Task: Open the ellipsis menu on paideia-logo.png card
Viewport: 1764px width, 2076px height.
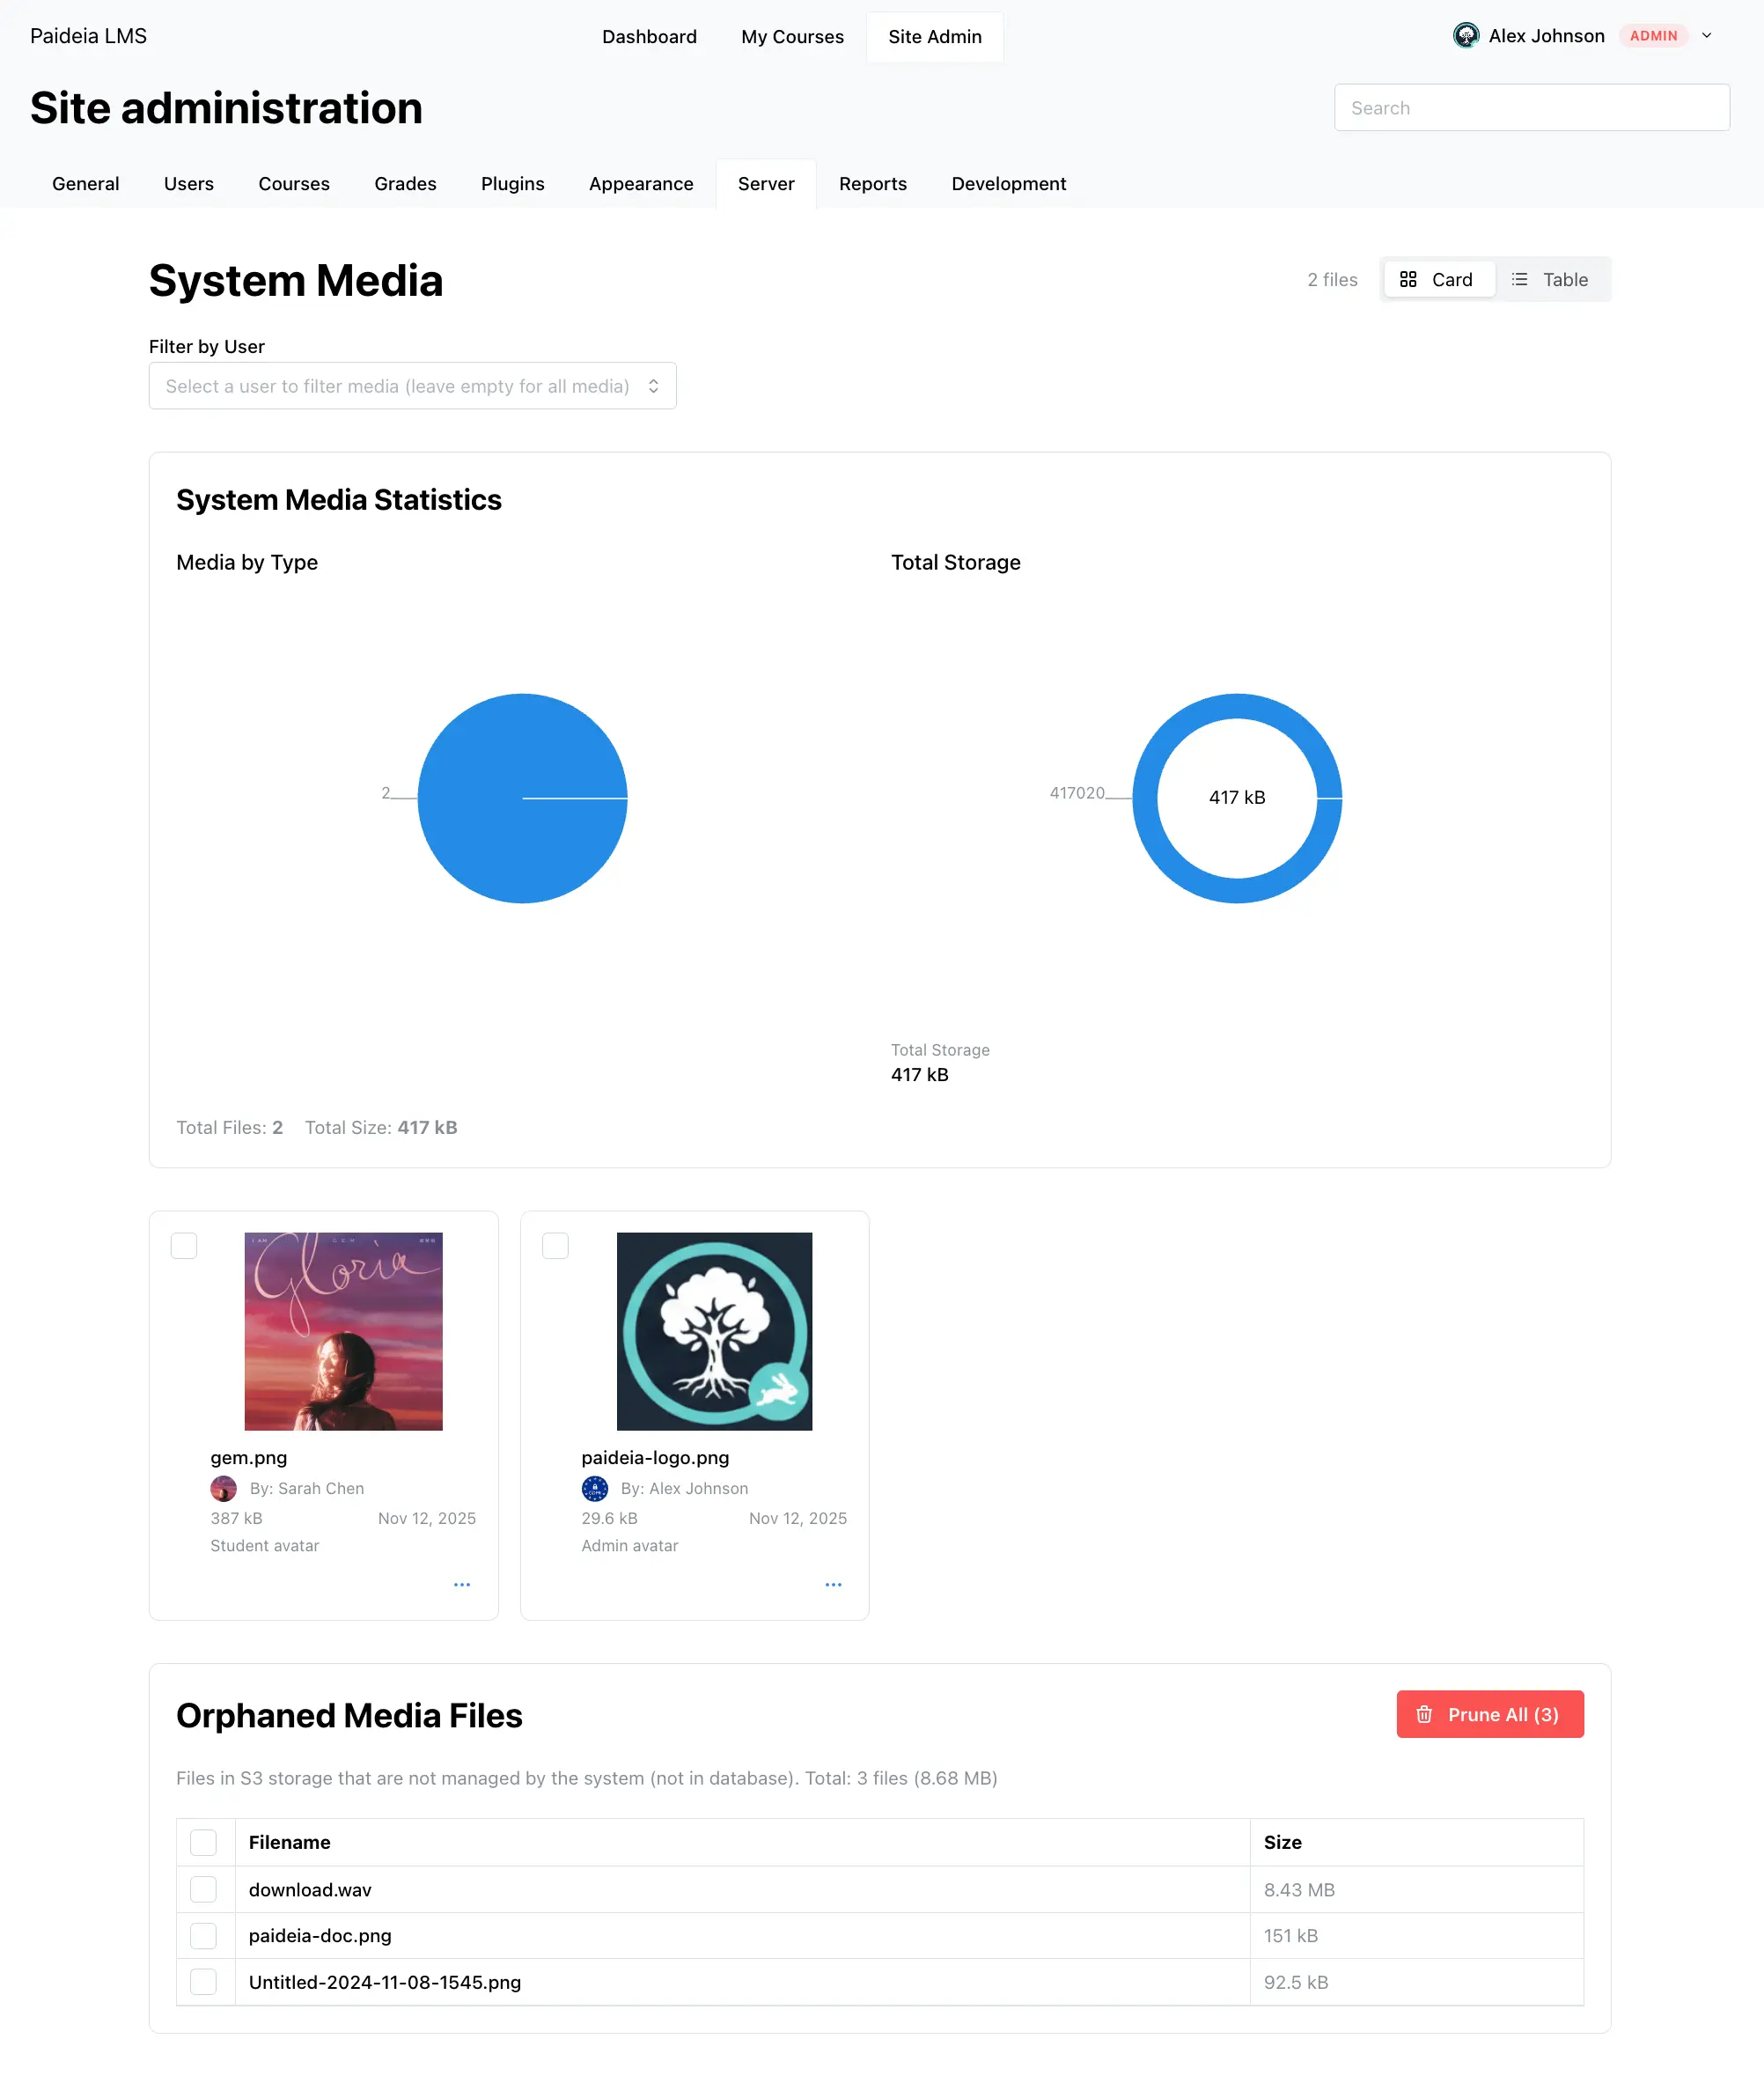Action: click(834, 1584)
